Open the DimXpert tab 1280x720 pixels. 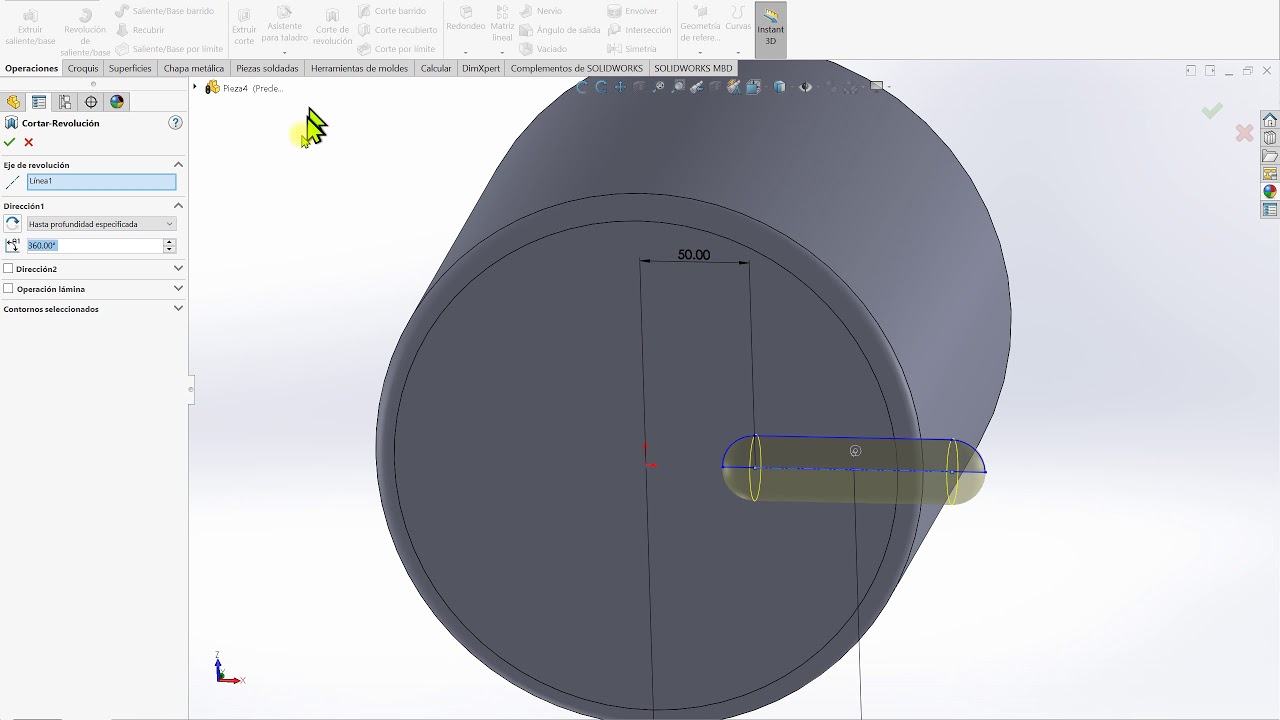[481, 69]
